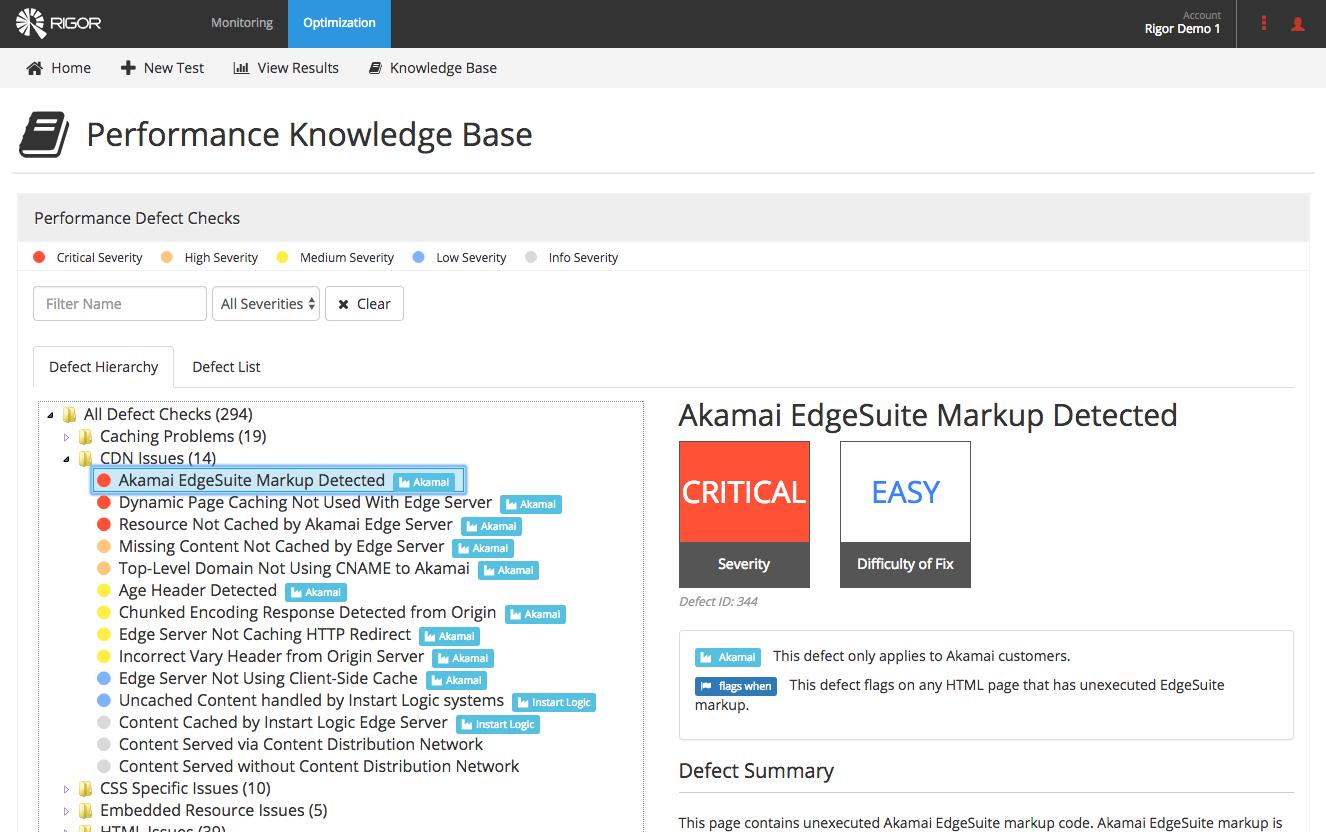Open Knowledge Base toolbar link
The width and height of the screenshot is (1326, 832).
pos(433,68)
